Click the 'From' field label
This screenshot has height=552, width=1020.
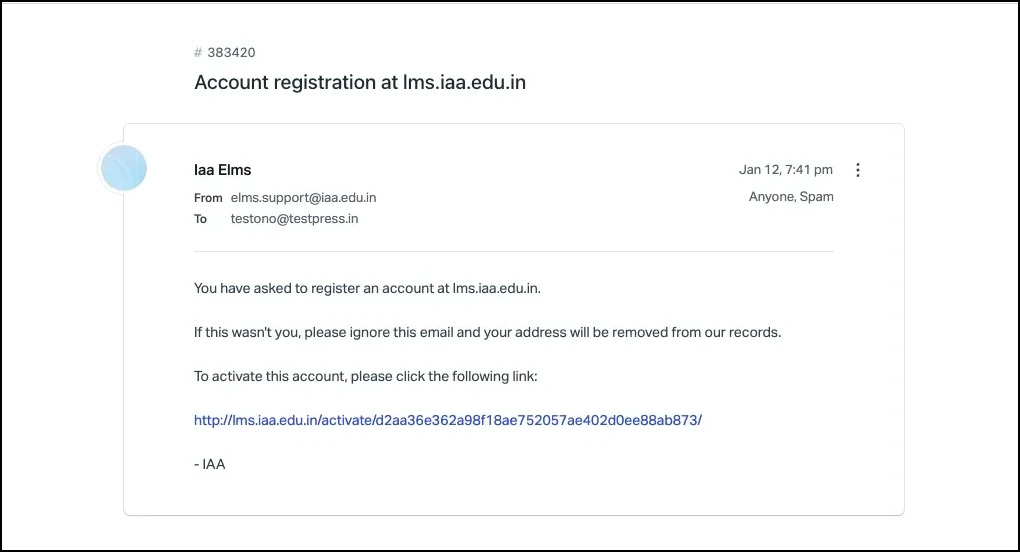(208, 198)
